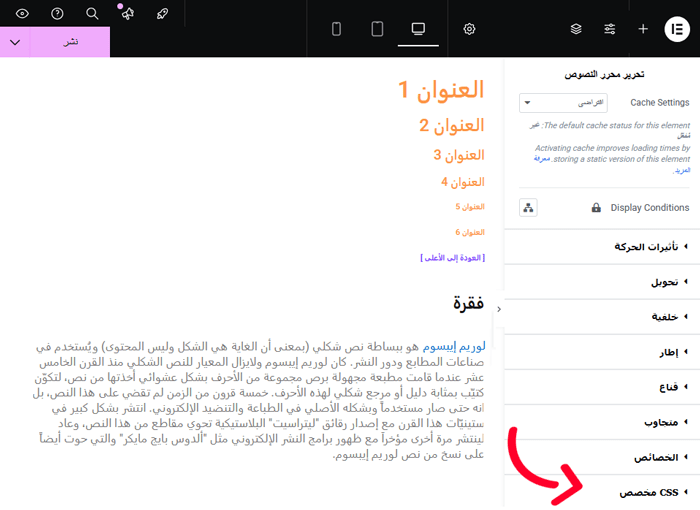Click the العودة إلى الأعلى link
The width and height of the screenshot is (700, 510).
coord(452,258)
